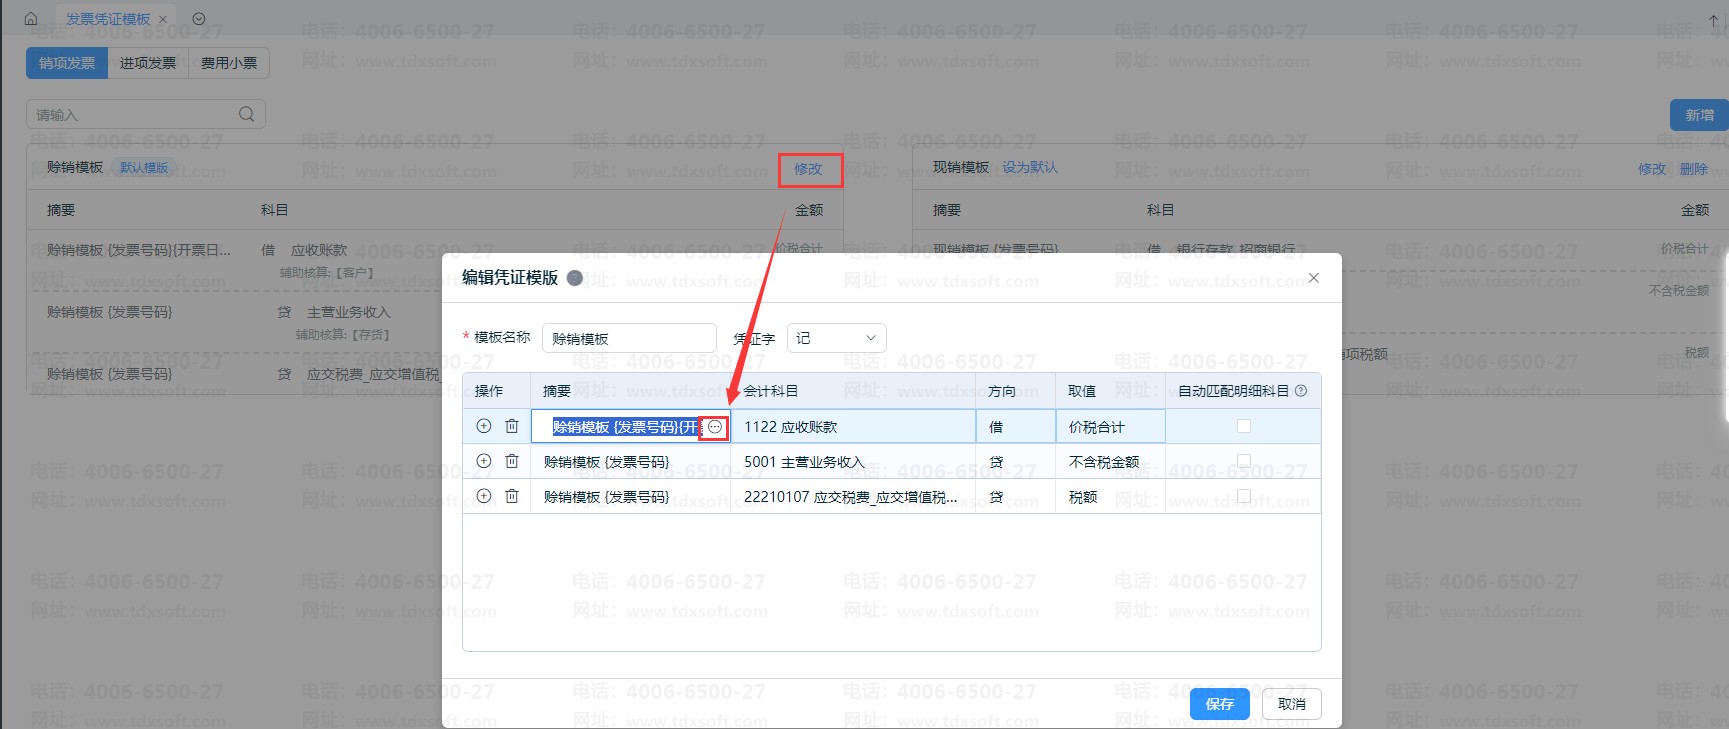
Task: Close the 编辑凭证模版 dialog
Action: (1314, 278)
